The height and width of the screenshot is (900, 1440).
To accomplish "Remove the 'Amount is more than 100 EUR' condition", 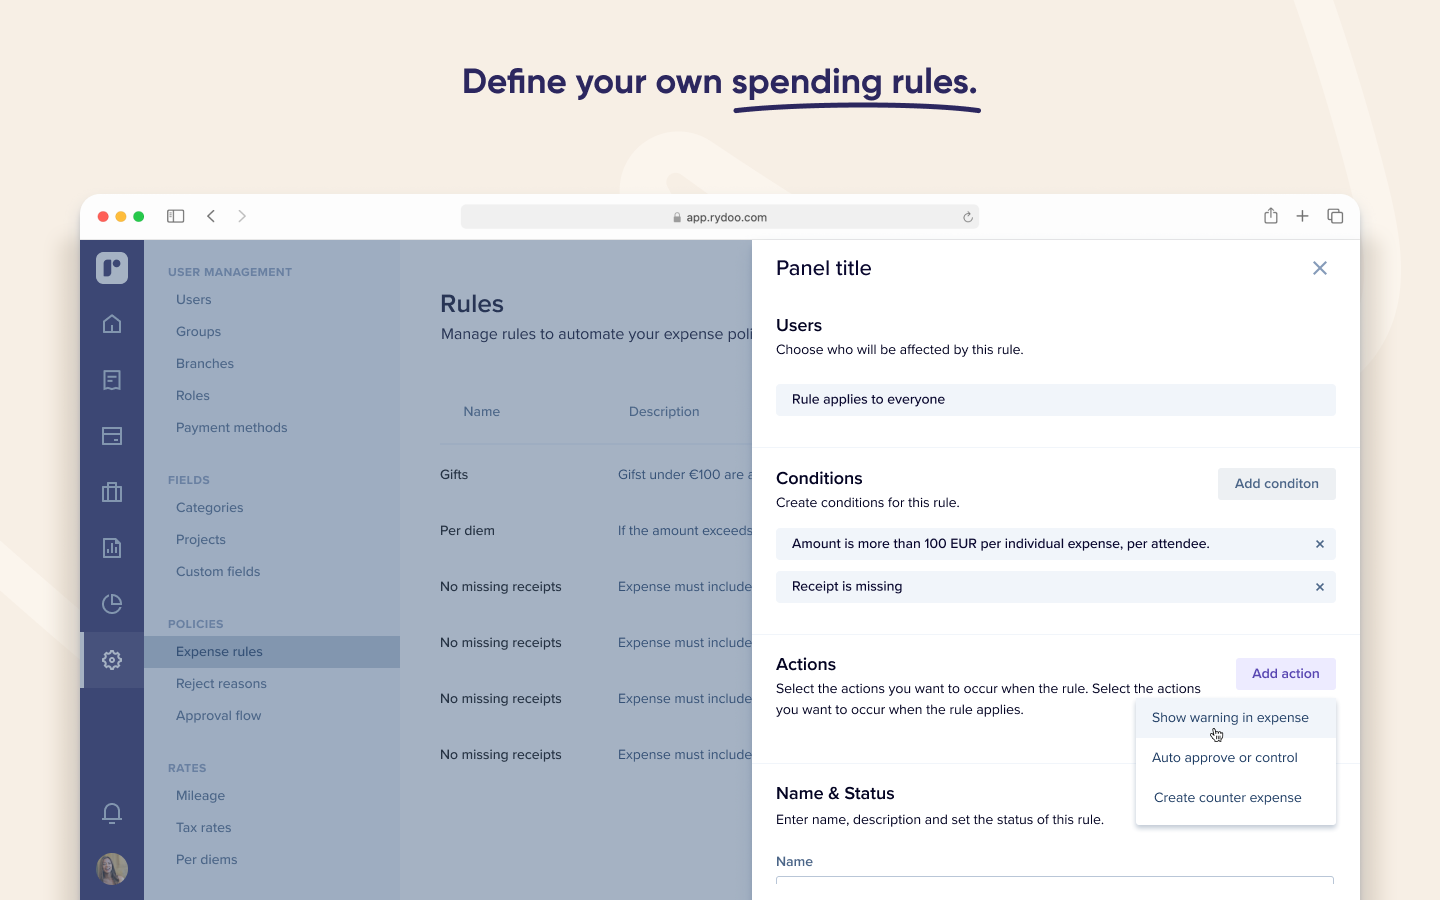I will coord(1319,544).
